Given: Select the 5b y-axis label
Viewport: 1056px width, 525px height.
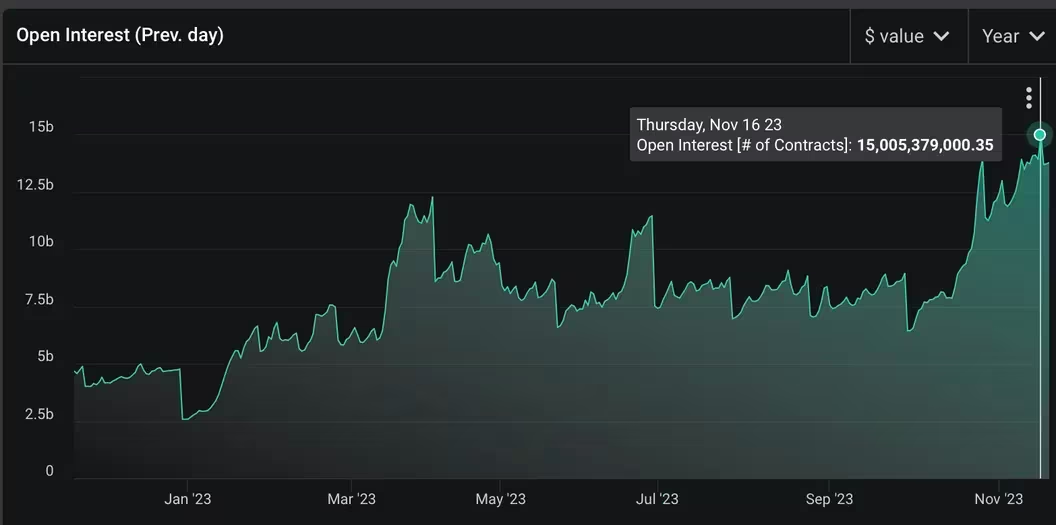Looking at the screenshot, I should [46, 357].
